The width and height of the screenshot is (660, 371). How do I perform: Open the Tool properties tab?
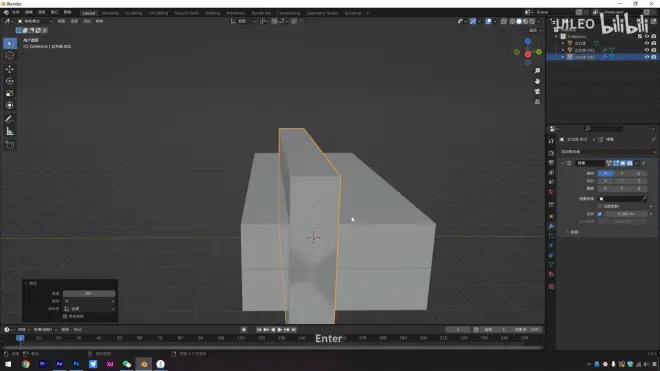click(551, 141)
